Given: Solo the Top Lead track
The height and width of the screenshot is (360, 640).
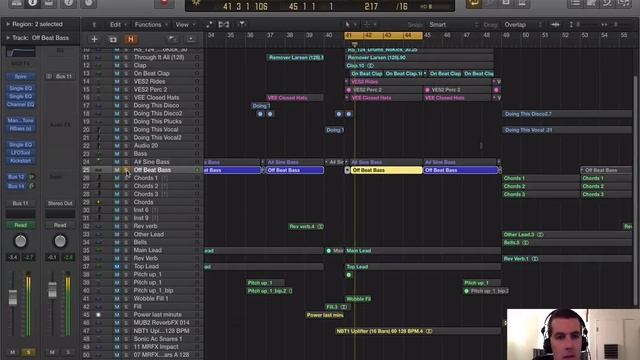Looking at the screenshot, I should (x=126, y=266).
